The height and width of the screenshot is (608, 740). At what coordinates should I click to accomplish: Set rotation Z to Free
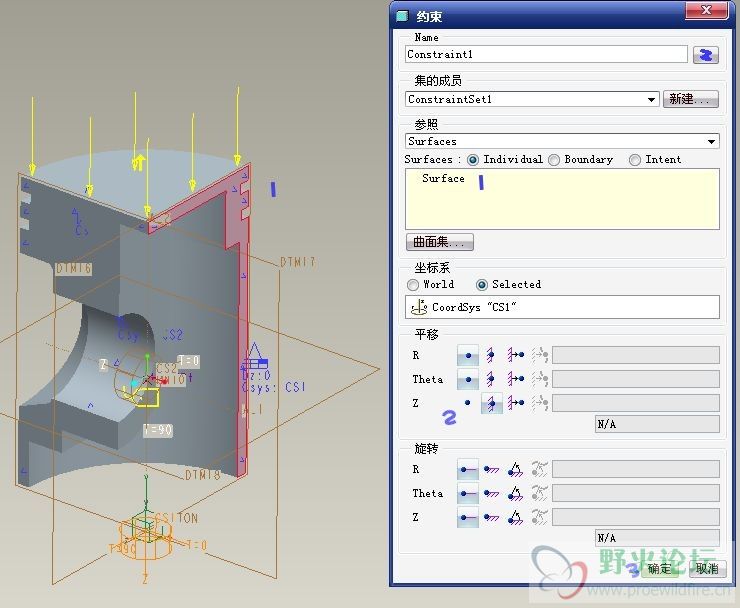tap(468, 517)
